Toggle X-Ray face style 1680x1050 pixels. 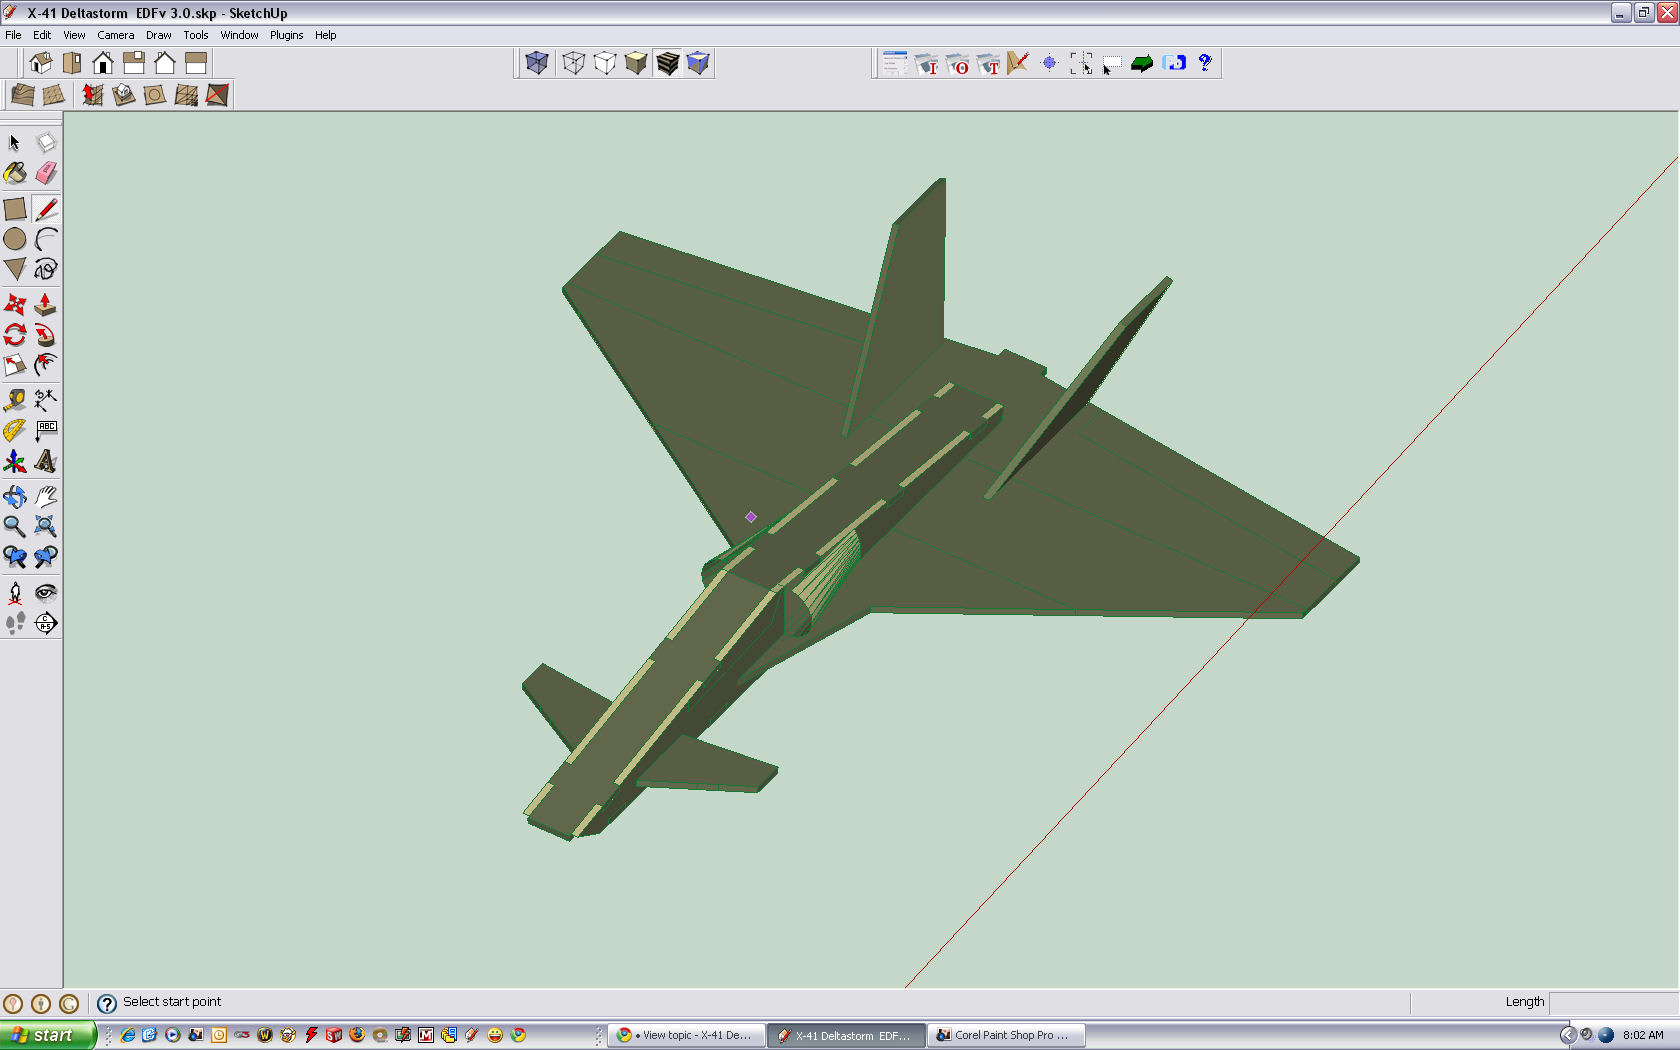(537, 63)
